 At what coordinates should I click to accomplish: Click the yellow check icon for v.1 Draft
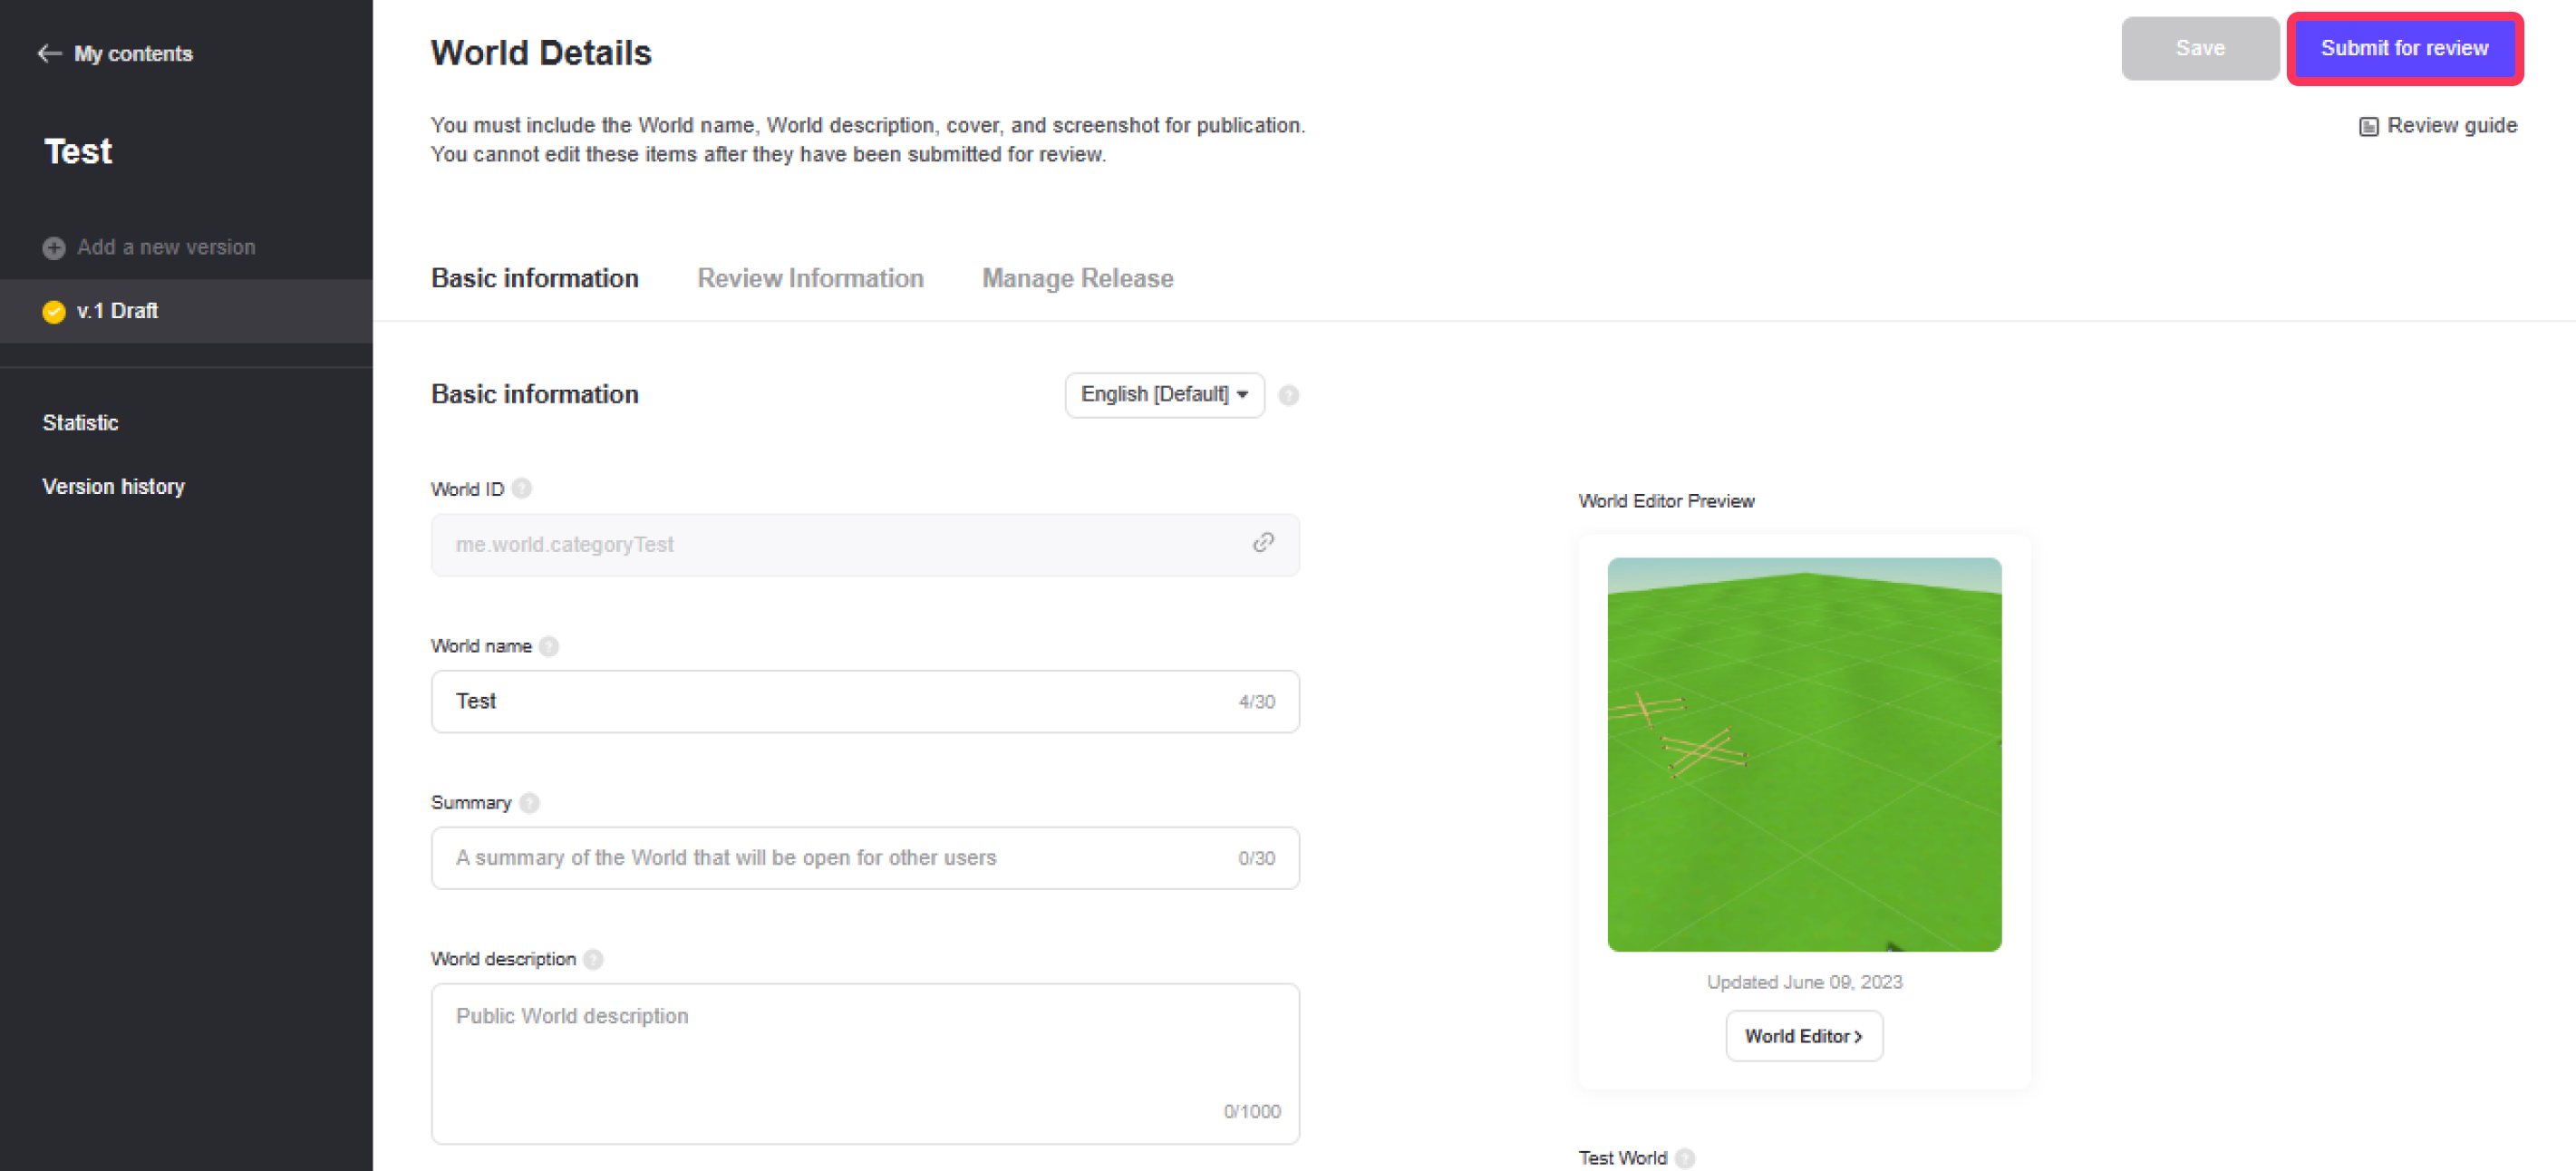tap(54, 312)
